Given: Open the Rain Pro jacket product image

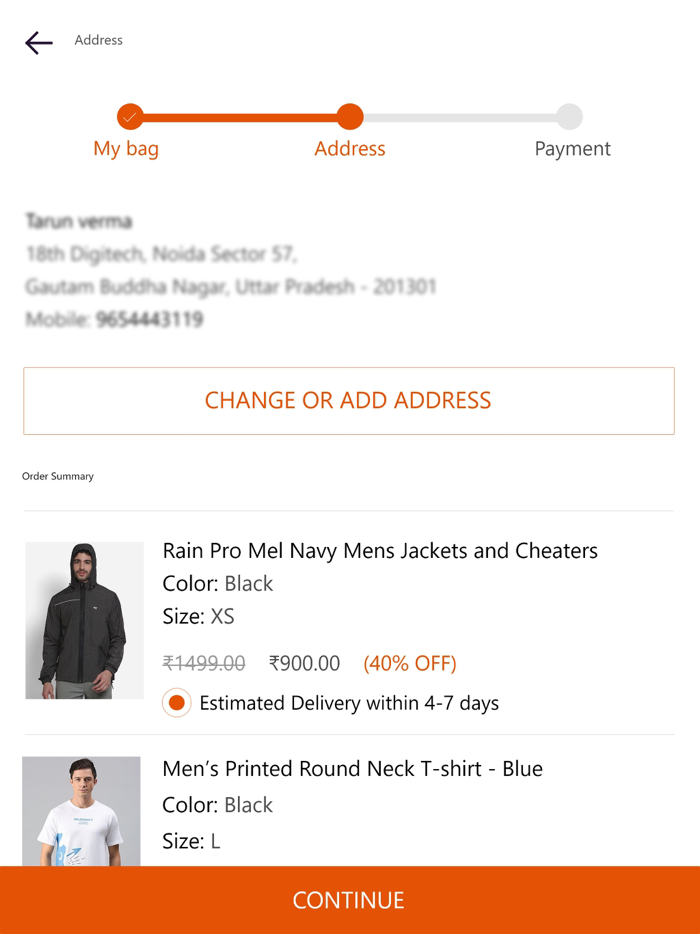Looking at the screenshot, I should 84,619.
